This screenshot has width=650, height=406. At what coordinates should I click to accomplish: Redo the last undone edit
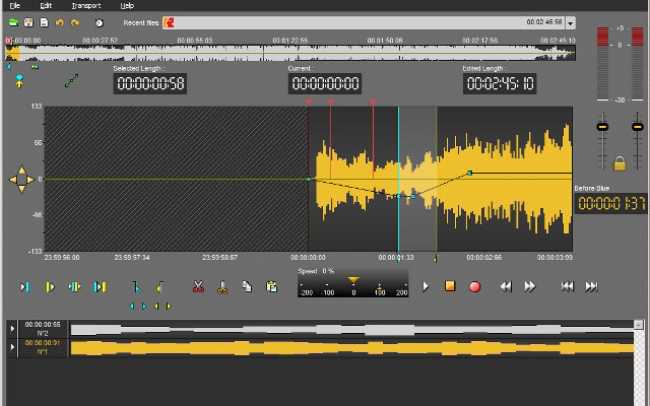tap(75, 22)
